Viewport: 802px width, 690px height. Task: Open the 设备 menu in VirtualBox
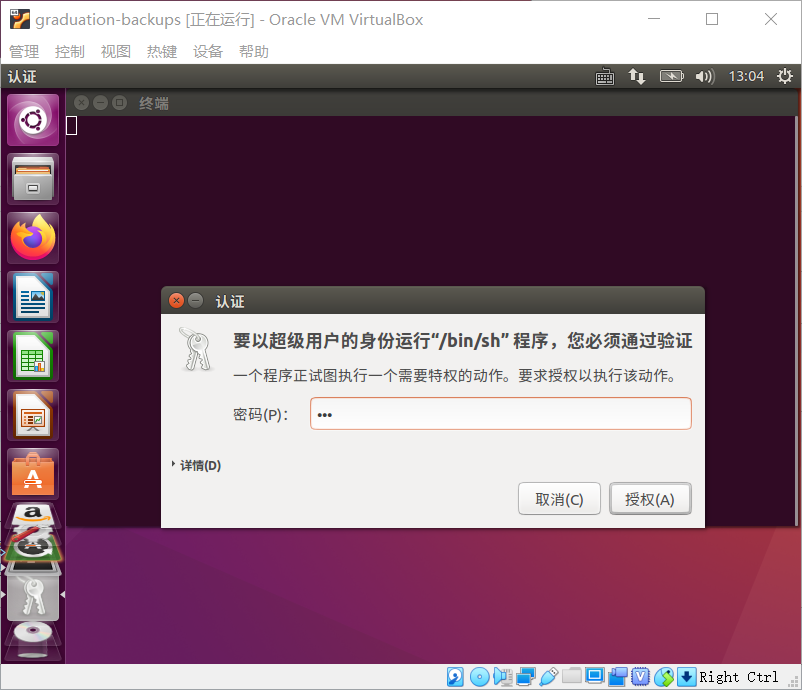(208, 51)
